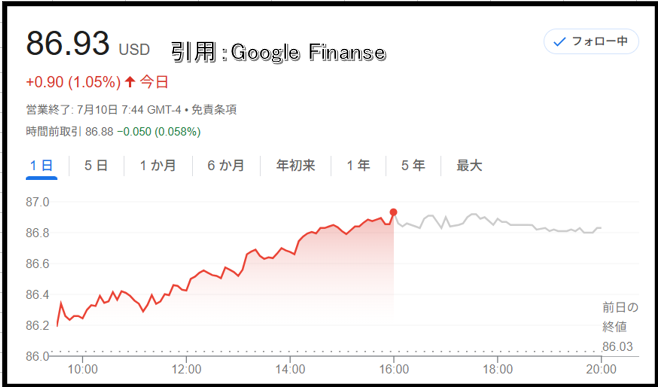Choose the 5 年 range tab

click(x=413, y=165)
